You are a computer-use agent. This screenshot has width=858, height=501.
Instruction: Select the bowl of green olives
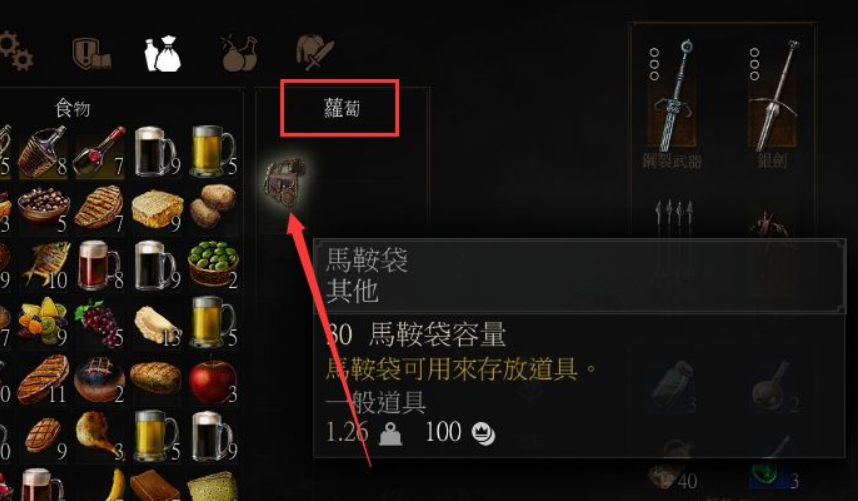point(213,265)
